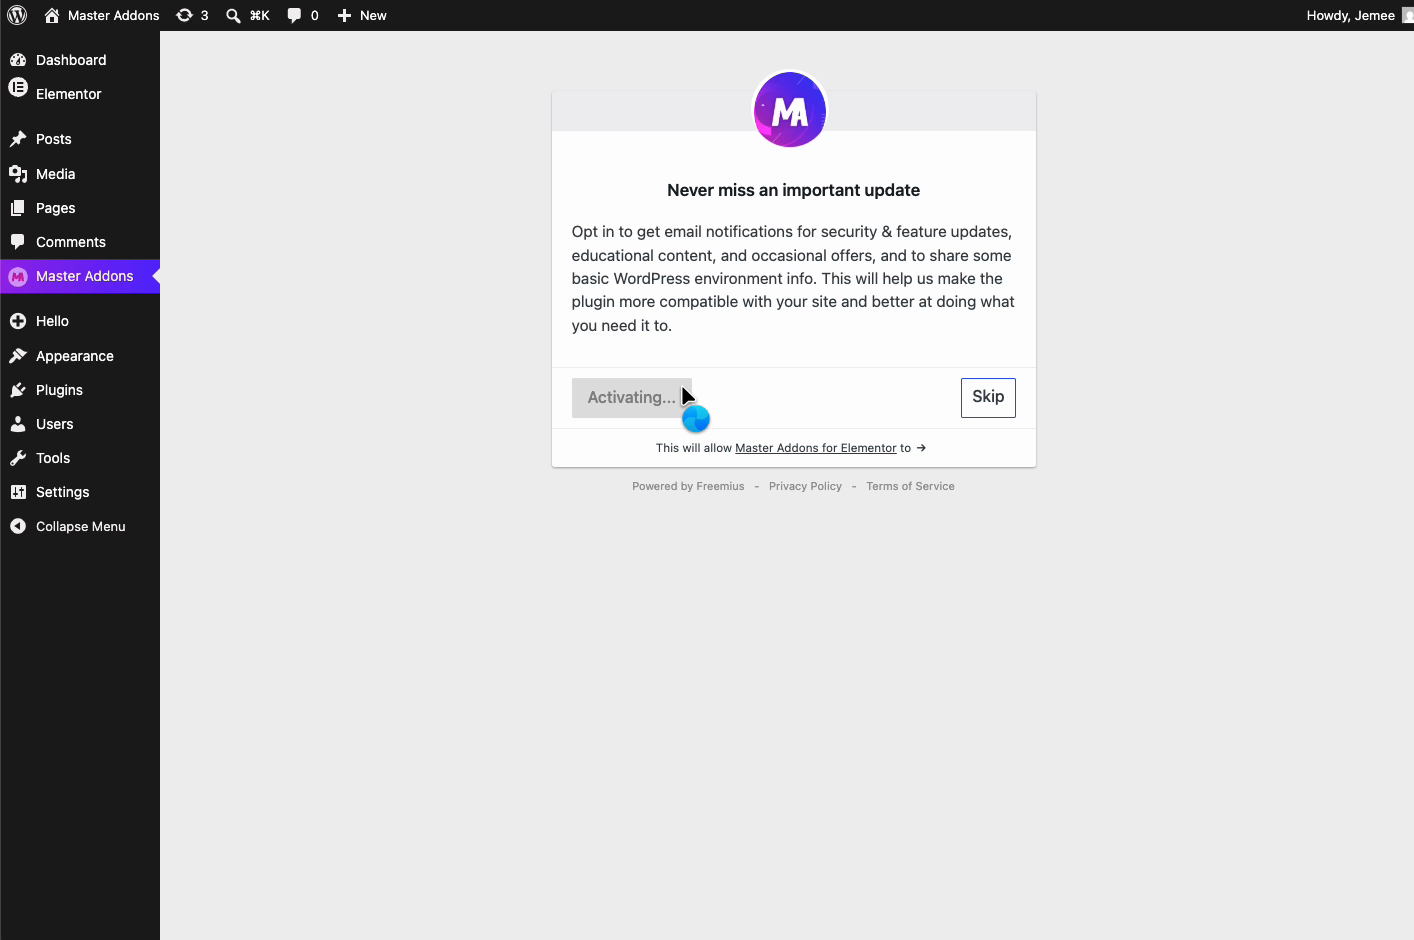The height and width of the screenshot is (940, 1414).
Task: Open Master Addons in the sidebar menu
Action: pyautogui.click(x=80, y=276)
